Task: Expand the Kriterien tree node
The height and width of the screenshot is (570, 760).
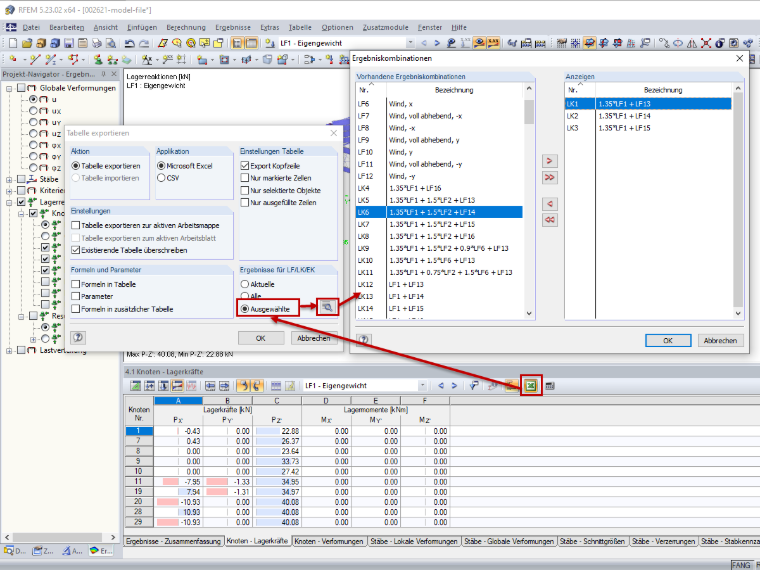Action: coord(9,191)
